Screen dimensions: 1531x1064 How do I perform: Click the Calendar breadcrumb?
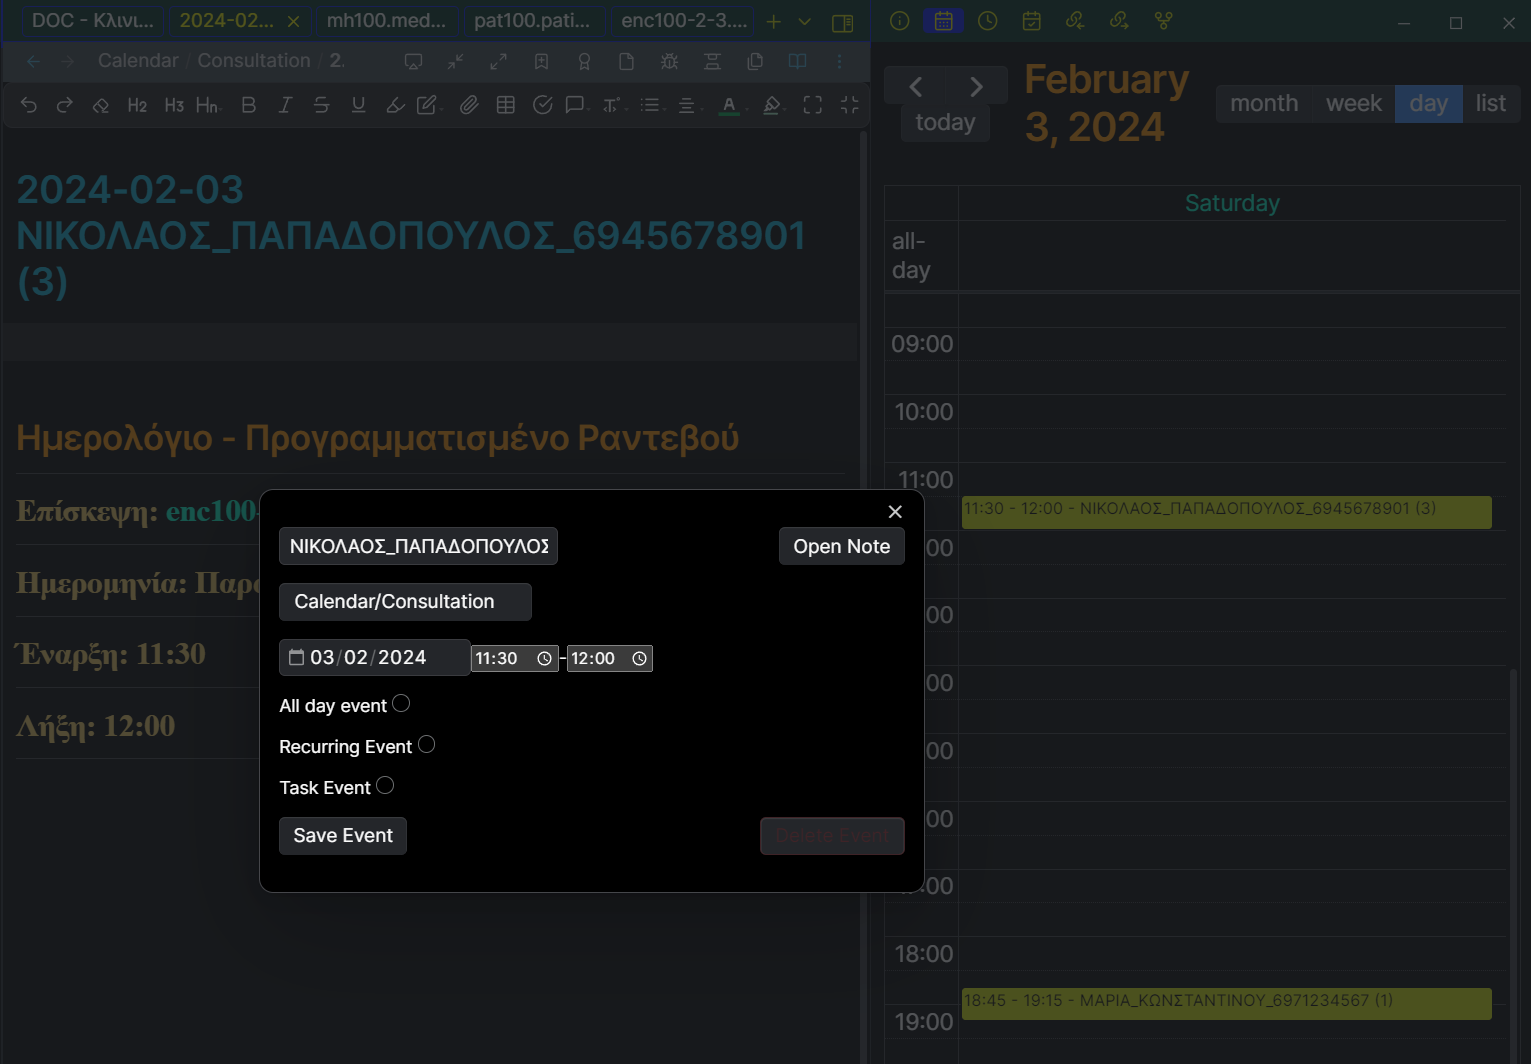[138, 61]
